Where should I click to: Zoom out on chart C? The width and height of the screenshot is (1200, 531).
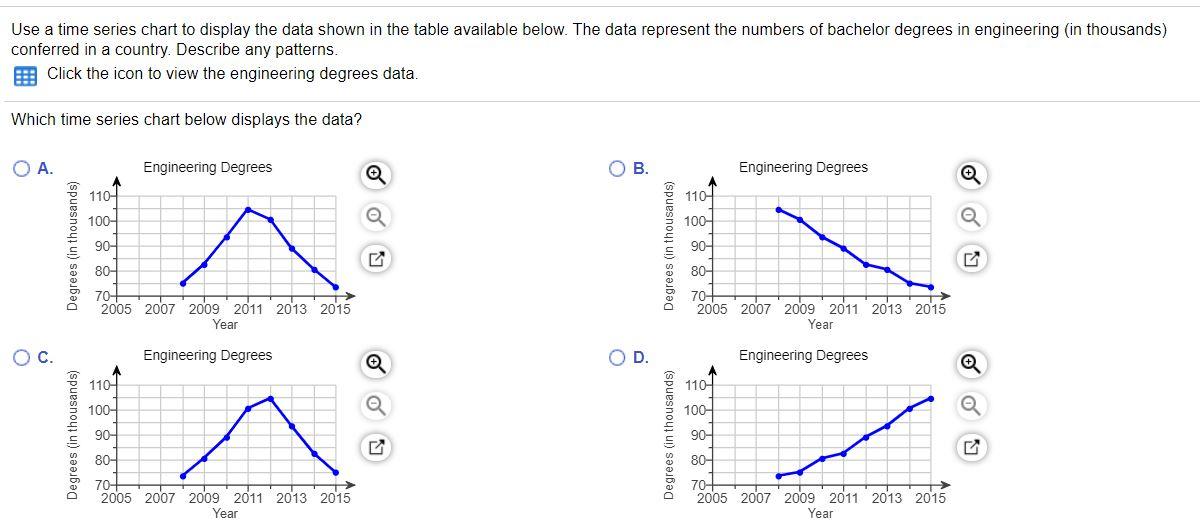375,406
